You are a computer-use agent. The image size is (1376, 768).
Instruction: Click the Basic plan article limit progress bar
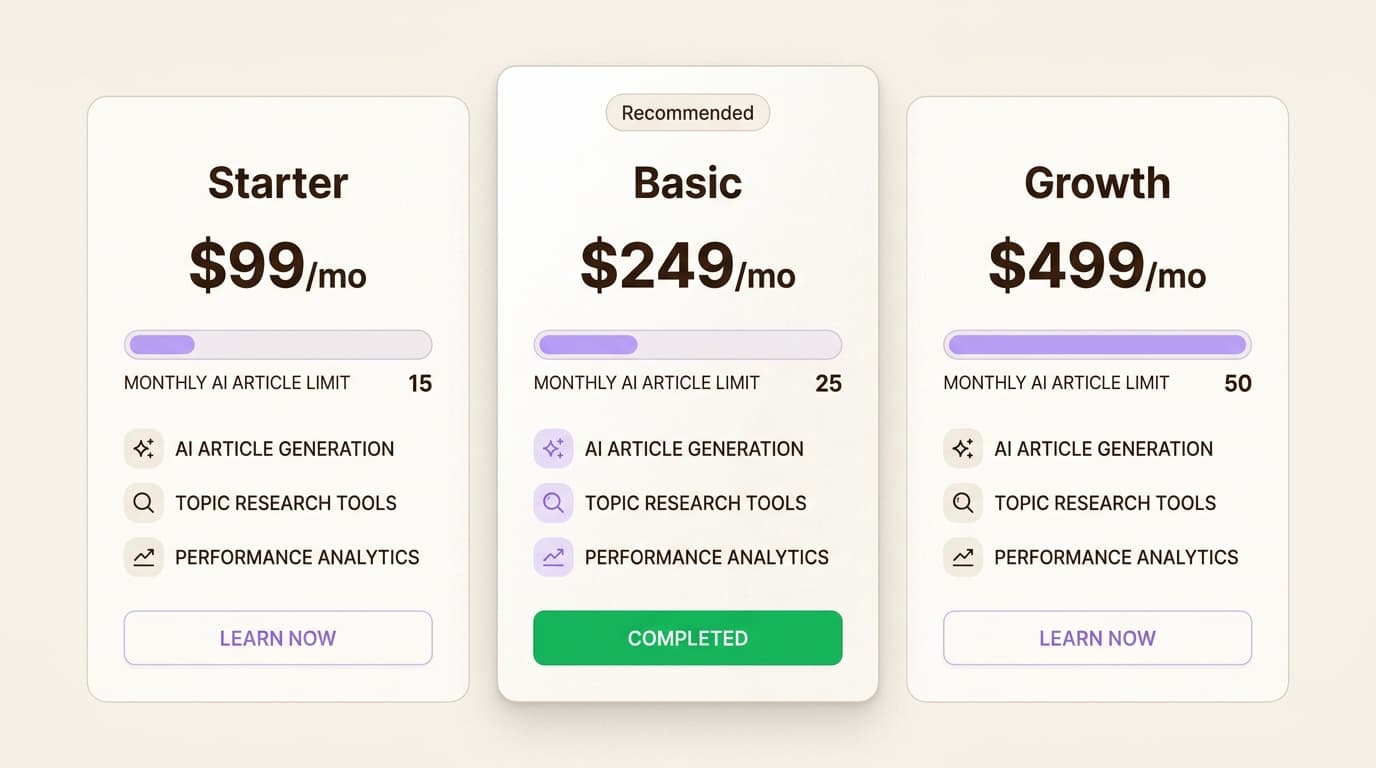point(688,345)
